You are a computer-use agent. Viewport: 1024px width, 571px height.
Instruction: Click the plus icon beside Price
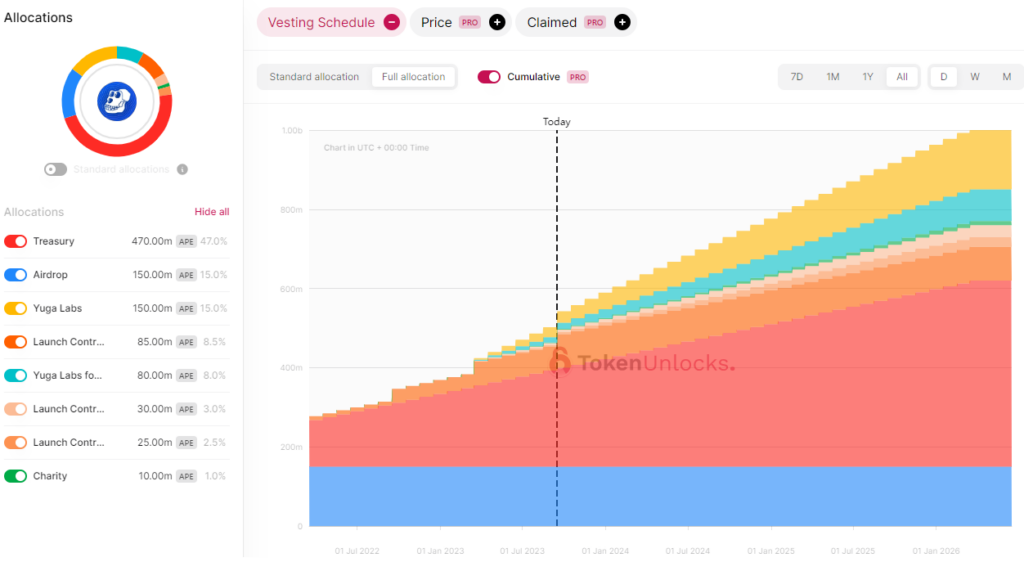coord(497,22)
